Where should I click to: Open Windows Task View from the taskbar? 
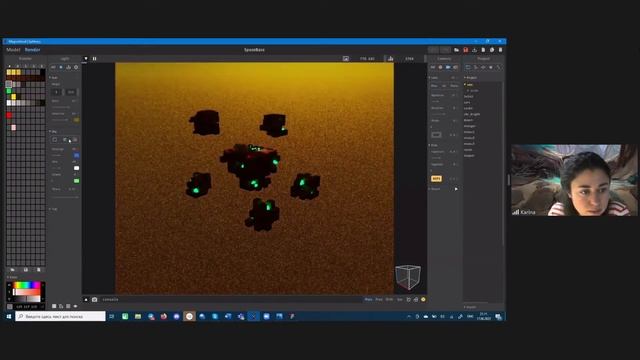pyautogui.click(x=111, y=316)
